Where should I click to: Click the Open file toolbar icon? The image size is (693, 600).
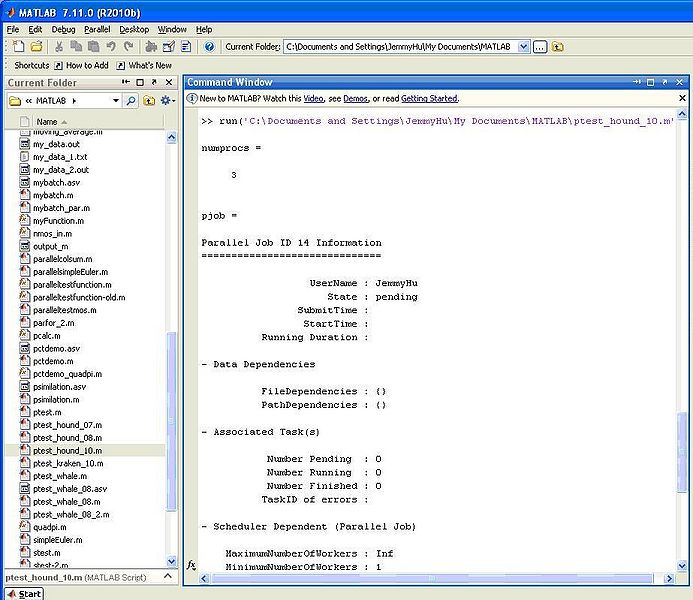tap(36, 46)
